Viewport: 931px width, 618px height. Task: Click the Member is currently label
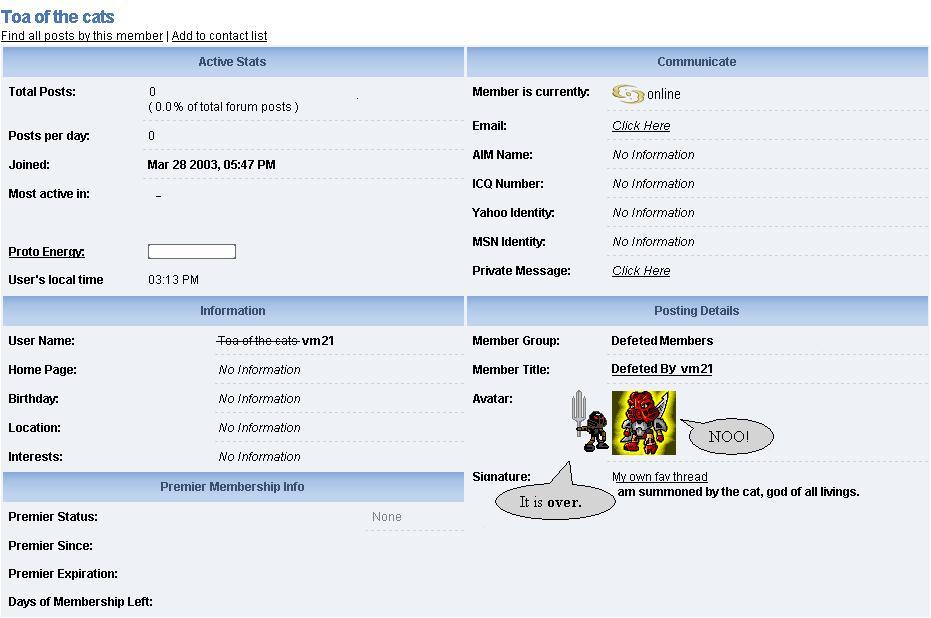click(x=531, y=92)
